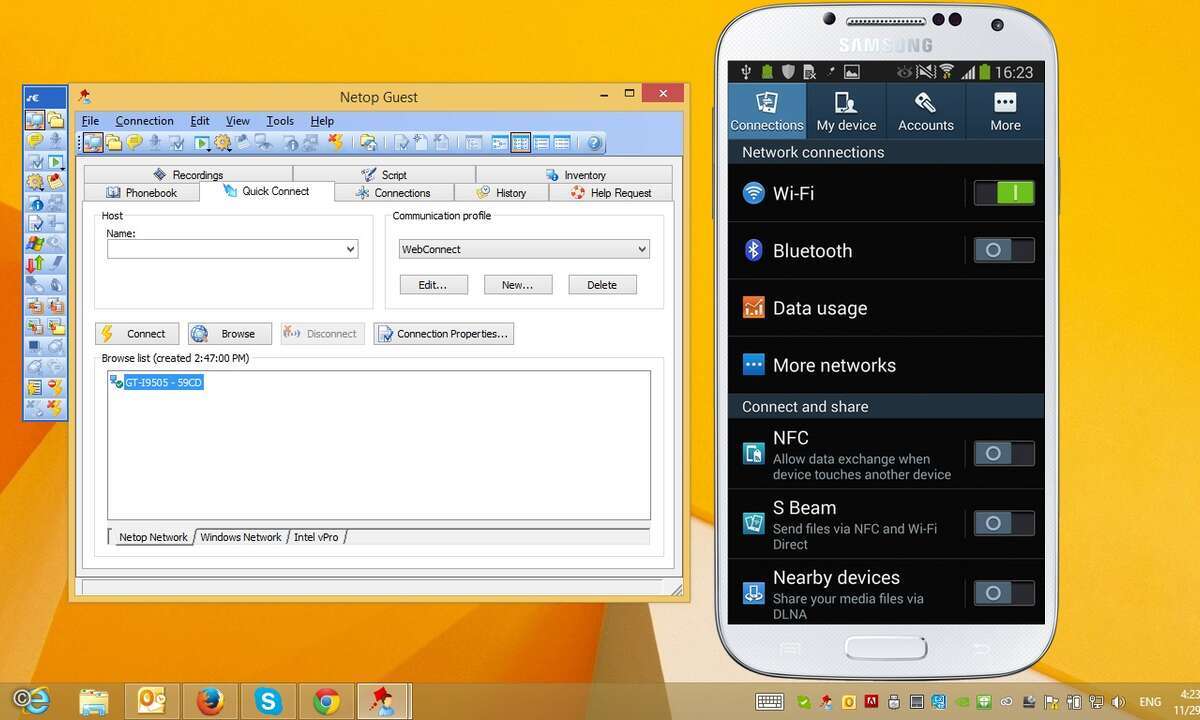This screenshot has width=1200, height=720.
Task: Select GT-I9505 - 59CD in browse list
Action: coord(164,383)
